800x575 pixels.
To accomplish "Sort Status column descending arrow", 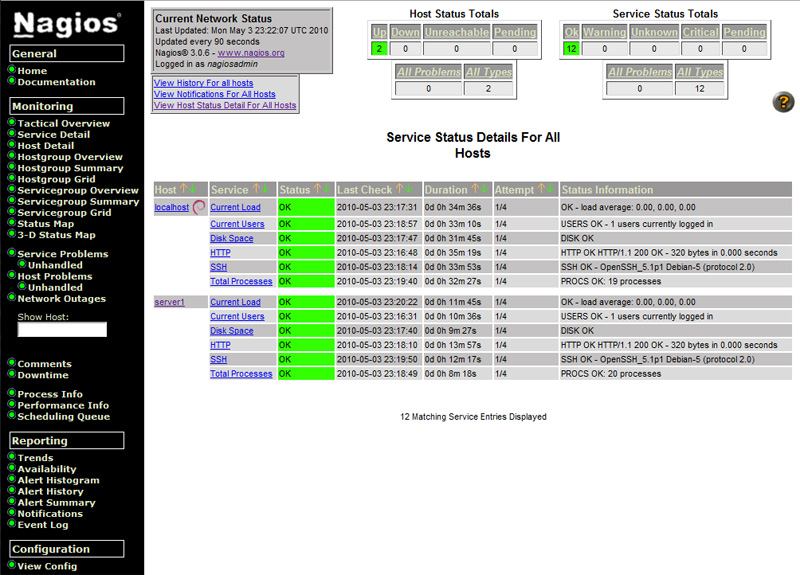I will [328, 189].
